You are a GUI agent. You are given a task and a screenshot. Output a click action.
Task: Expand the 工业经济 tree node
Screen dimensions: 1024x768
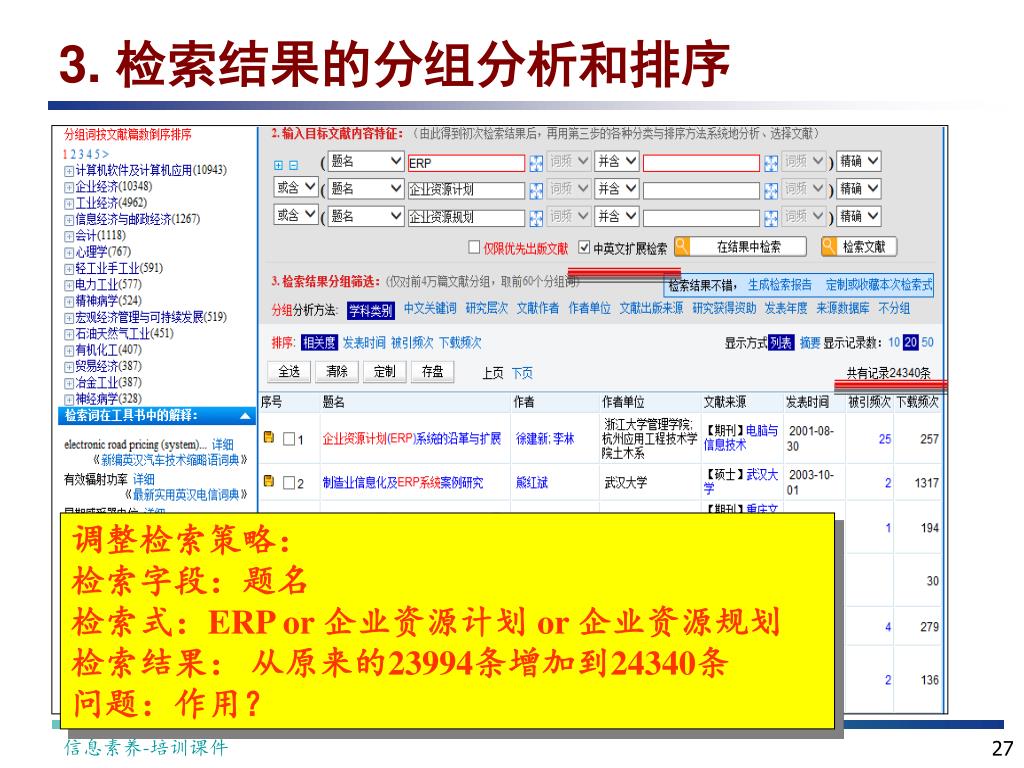[x=69, y=204]
